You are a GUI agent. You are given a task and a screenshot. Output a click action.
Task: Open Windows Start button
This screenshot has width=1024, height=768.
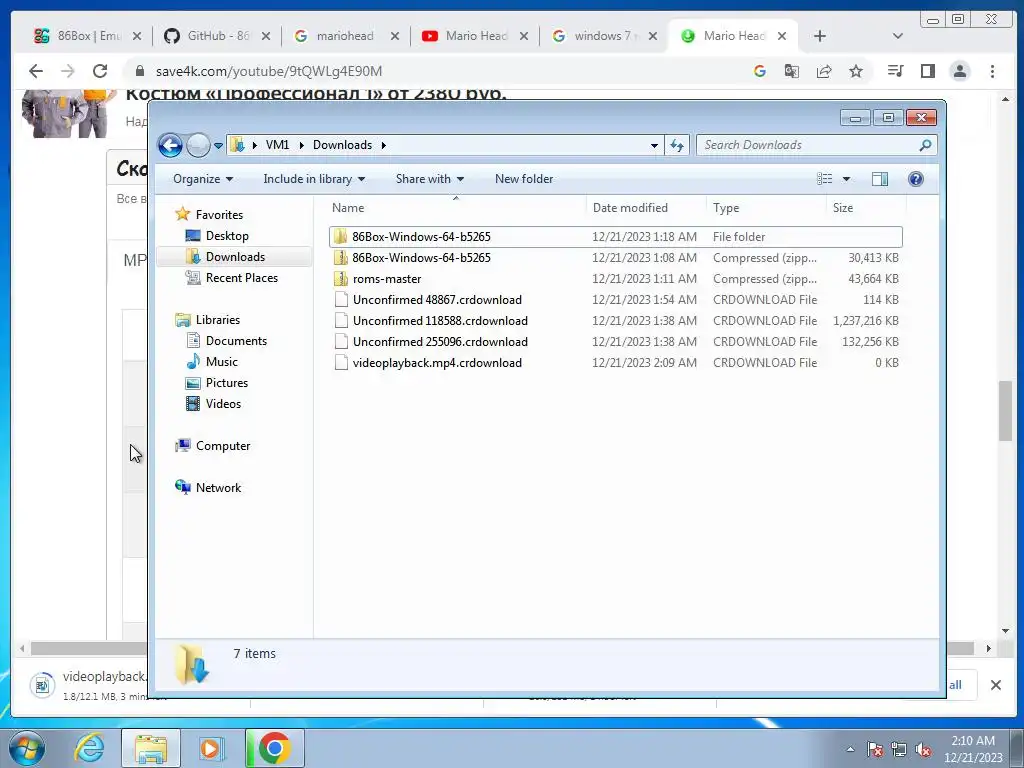[27, 748]
